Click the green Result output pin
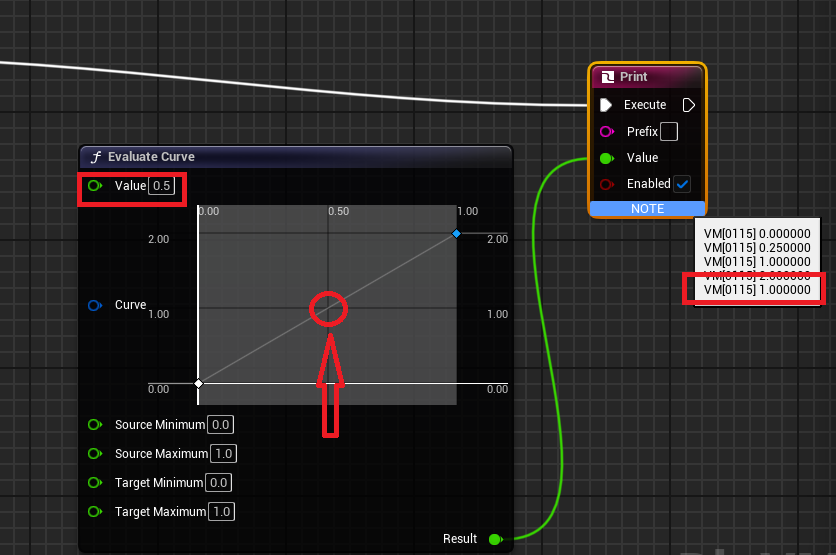836x555 pixels. pyautogui.click(x=495, y=539)
